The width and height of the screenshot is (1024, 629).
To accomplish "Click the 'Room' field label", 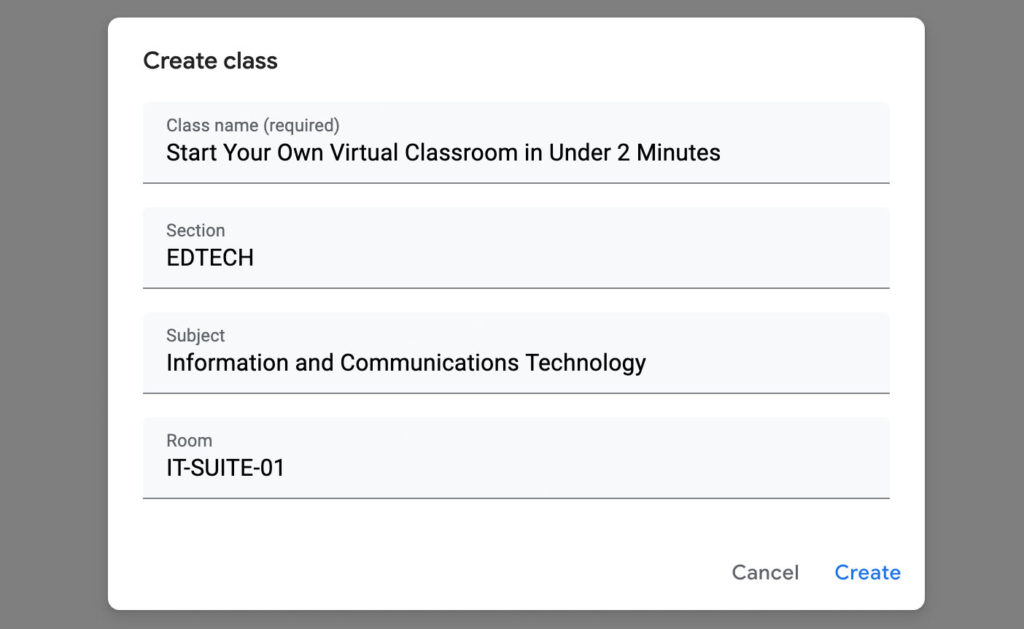I will click(189, 440).
